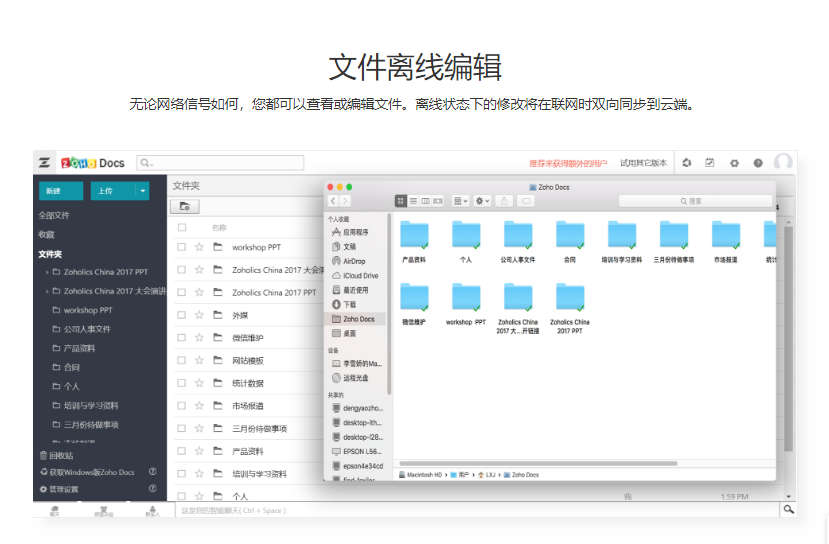This screenshot has height=544, width=829.
Task: Open the 上传 dropdown arrow
Action: click(x=143, y=191)
